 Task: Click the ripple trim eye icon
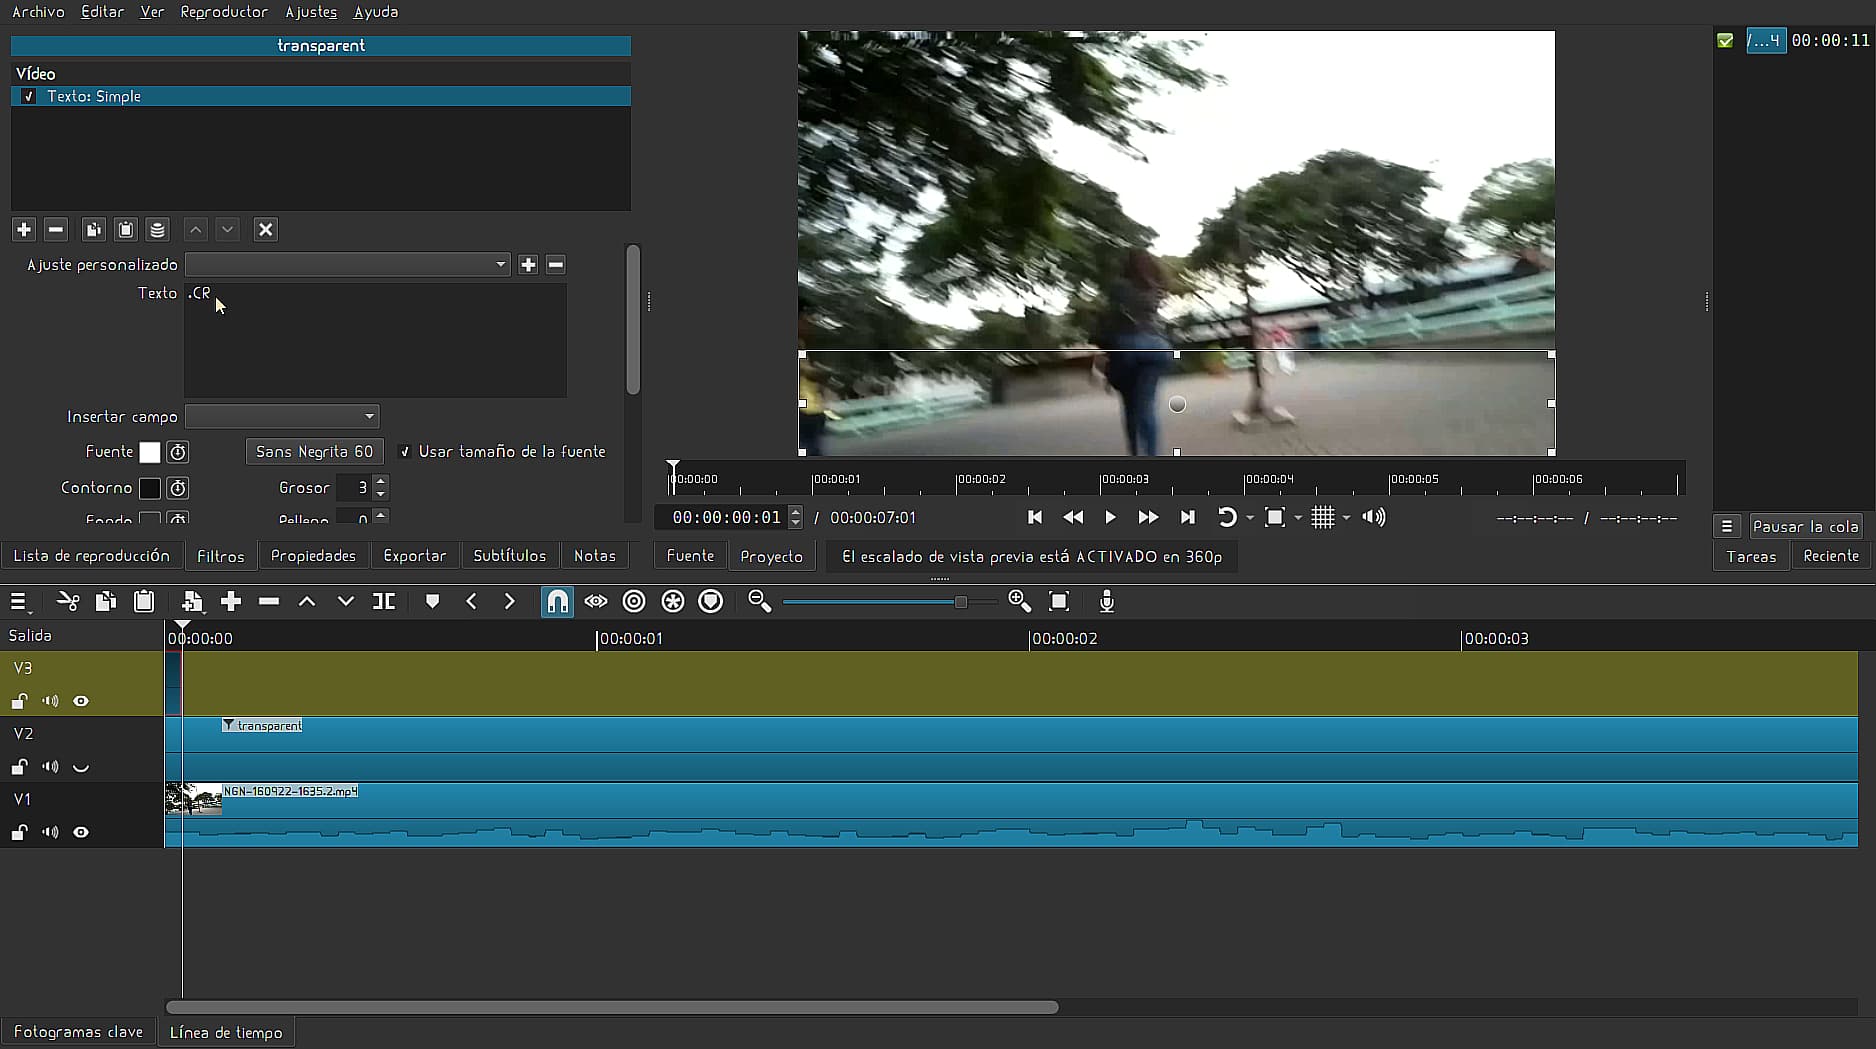596,601
